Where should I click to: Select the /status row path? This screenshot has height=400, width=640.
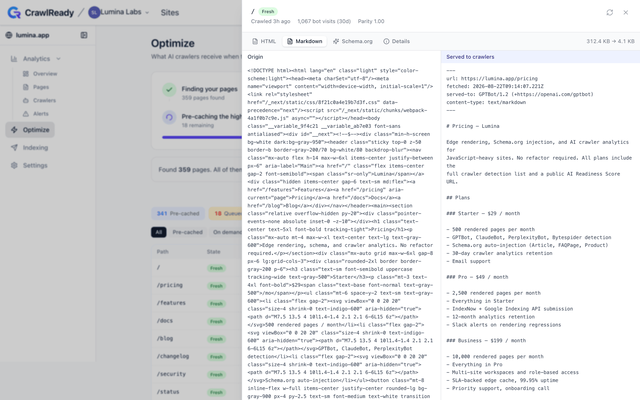168,392
